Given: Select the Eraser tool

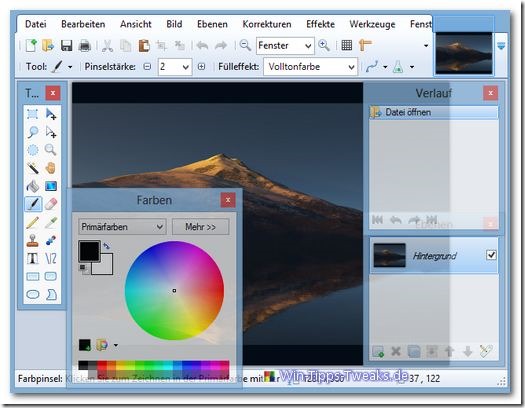Looking at the screenshot, I should [51, 204].
